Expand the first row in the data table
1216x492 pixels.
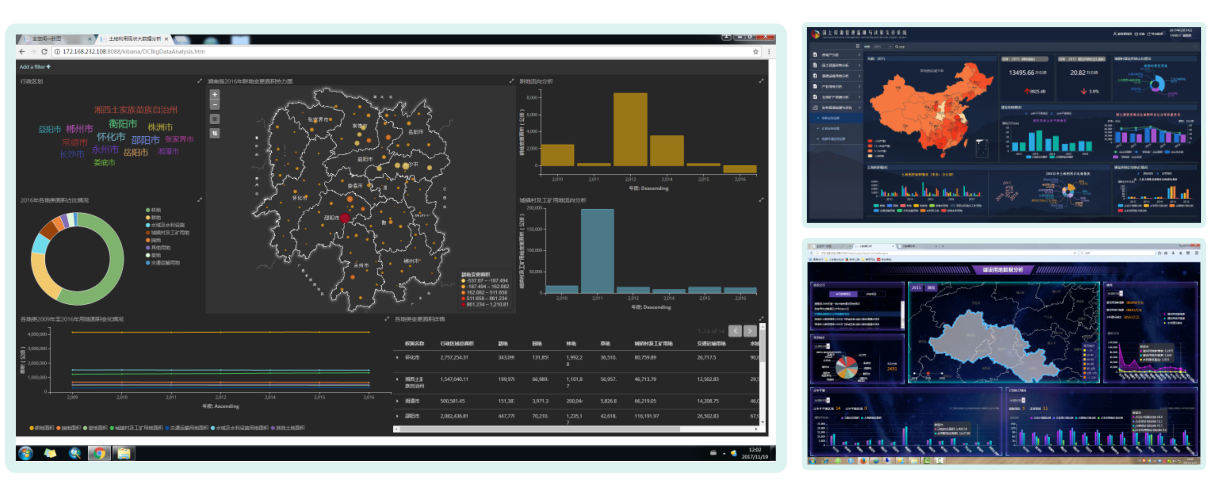[x=398, y=356]
